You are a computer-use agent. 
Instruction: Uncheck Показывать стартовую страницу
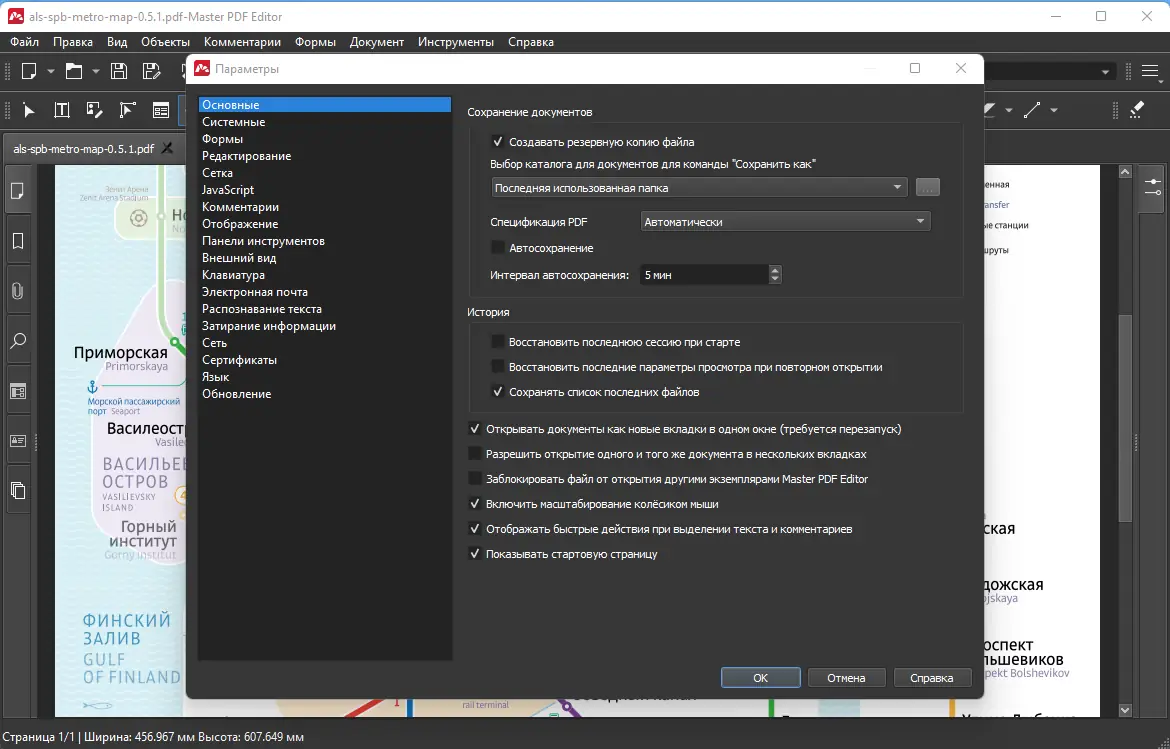pos(475,554)
